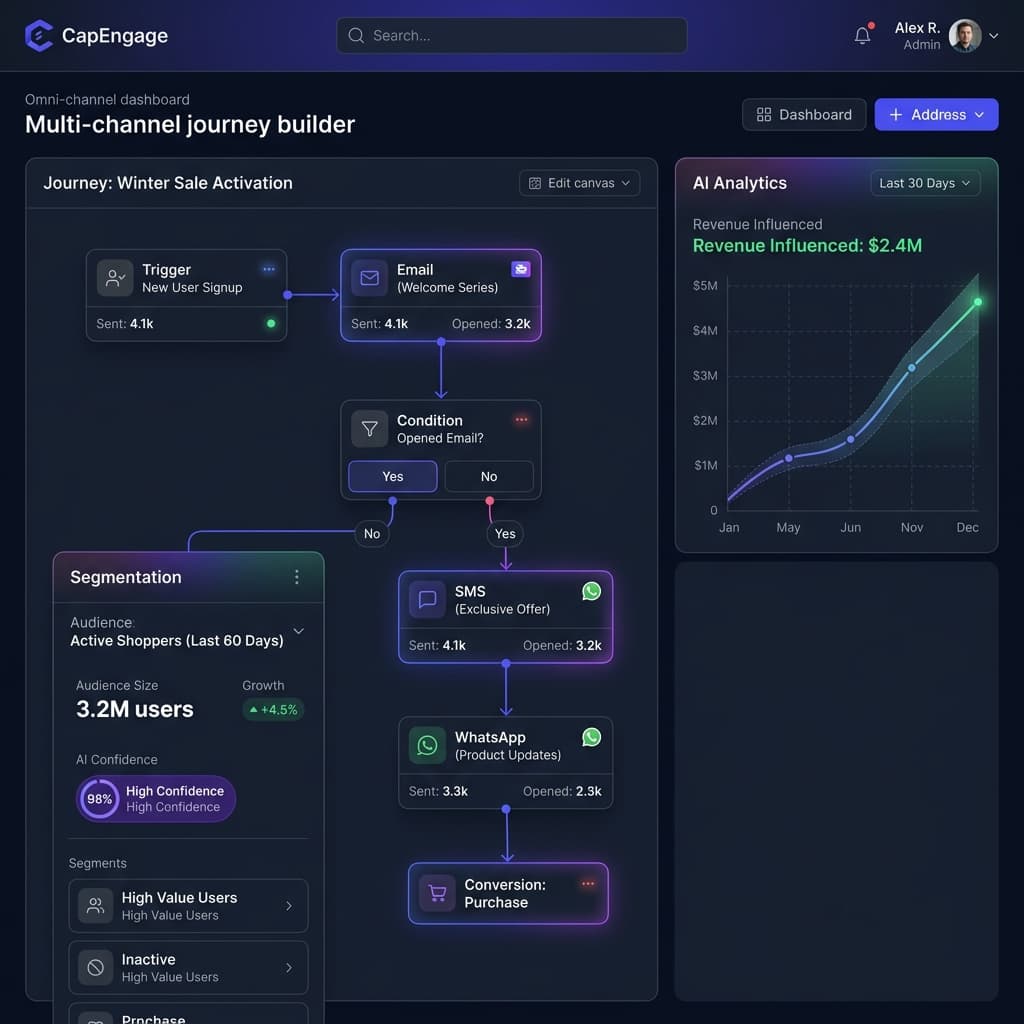Click the Condition funnel icon

coord(370,429)
